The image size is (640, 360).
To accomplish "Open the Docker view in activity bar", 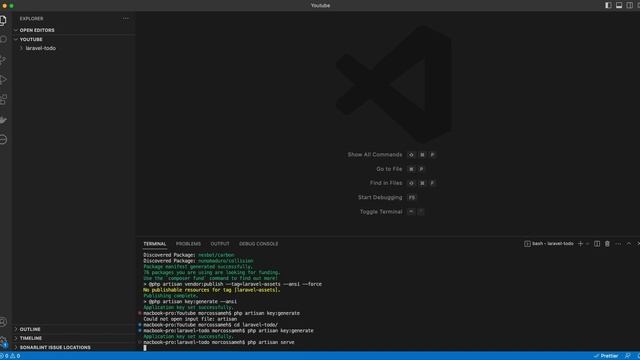I will tap(3, 120).
